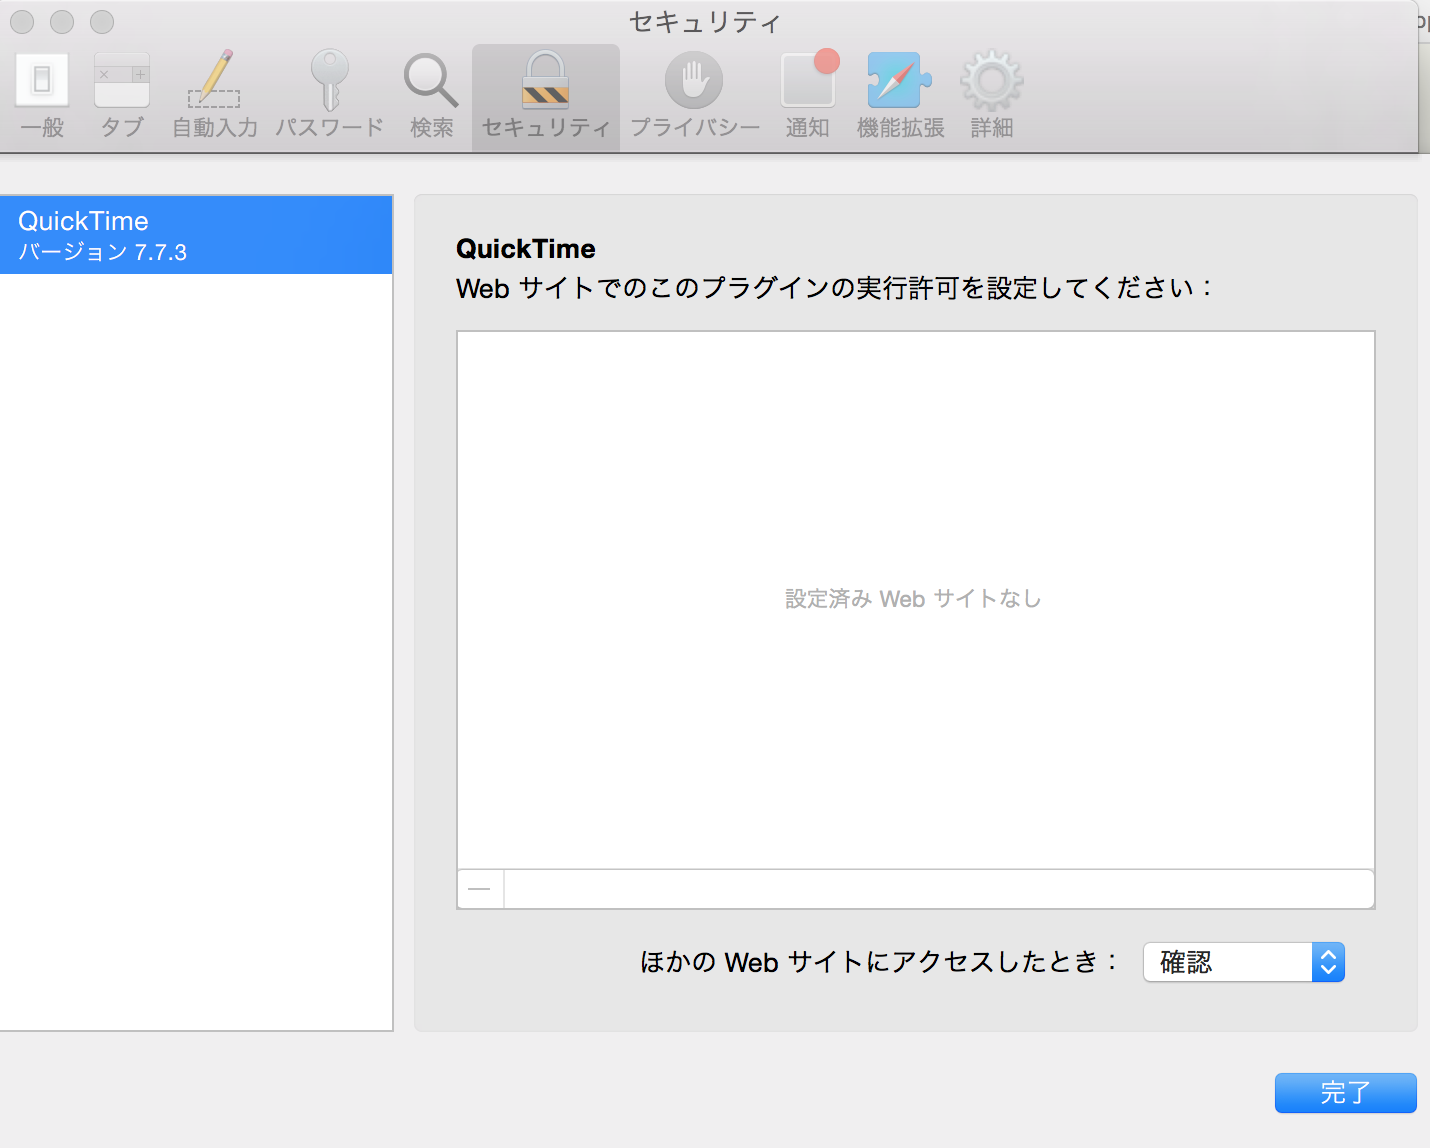Click the window zoom button
Viewport: 1430px width, 1148px height.
tap(102, 22)
